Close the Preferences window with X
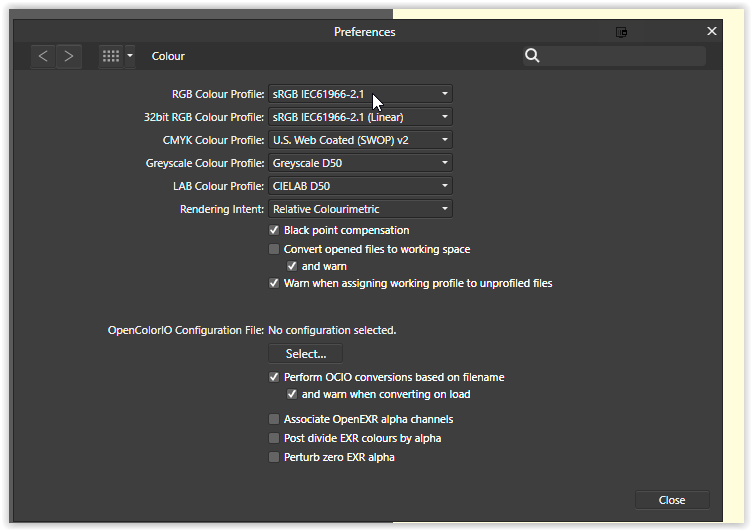Viewport: 752px width, 531px height. (x=712, y=31)
